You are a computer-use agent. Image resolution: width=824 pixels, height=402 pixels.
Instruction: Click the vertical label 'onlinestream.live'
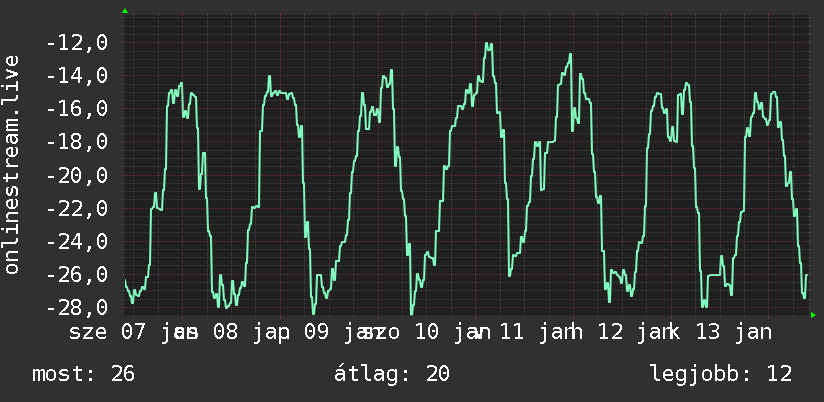(12, 164)
